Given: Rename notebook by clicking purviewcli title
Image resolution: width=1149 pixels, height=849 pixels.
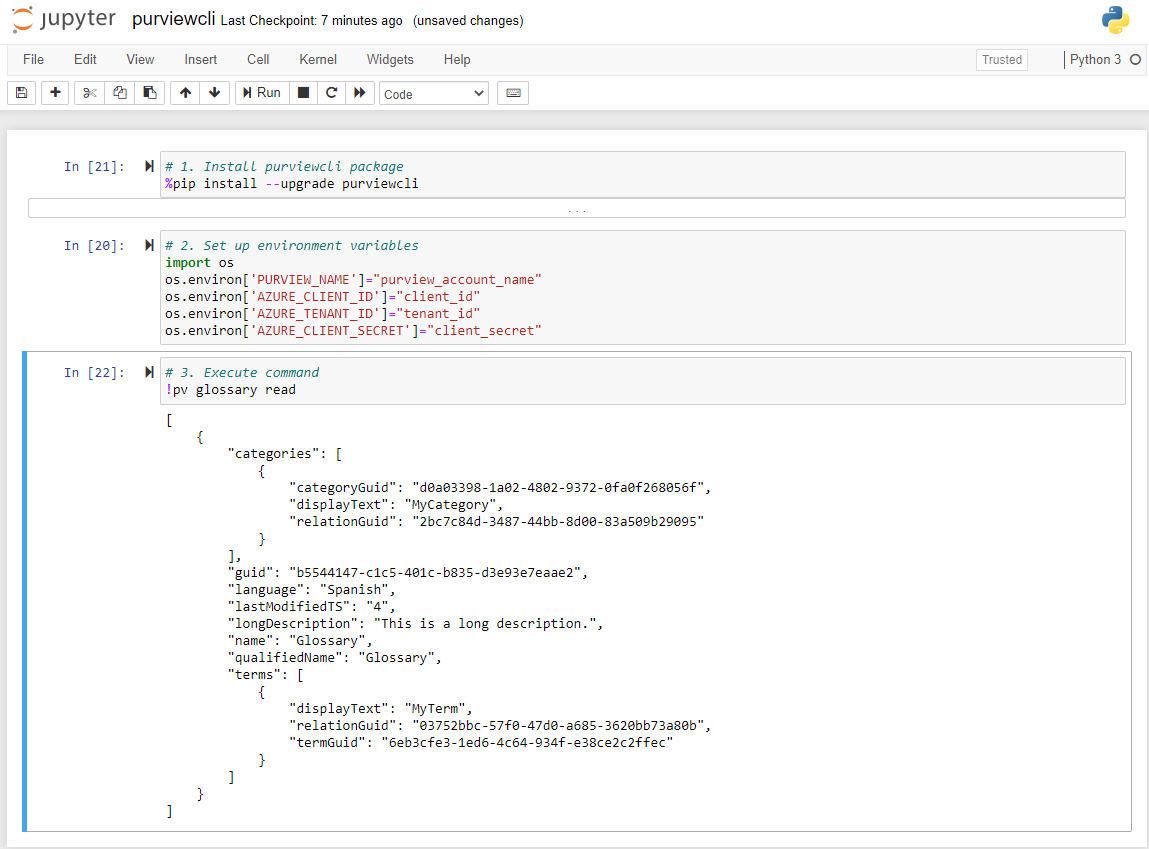Looking at the screenshot, I should (174, 19).
